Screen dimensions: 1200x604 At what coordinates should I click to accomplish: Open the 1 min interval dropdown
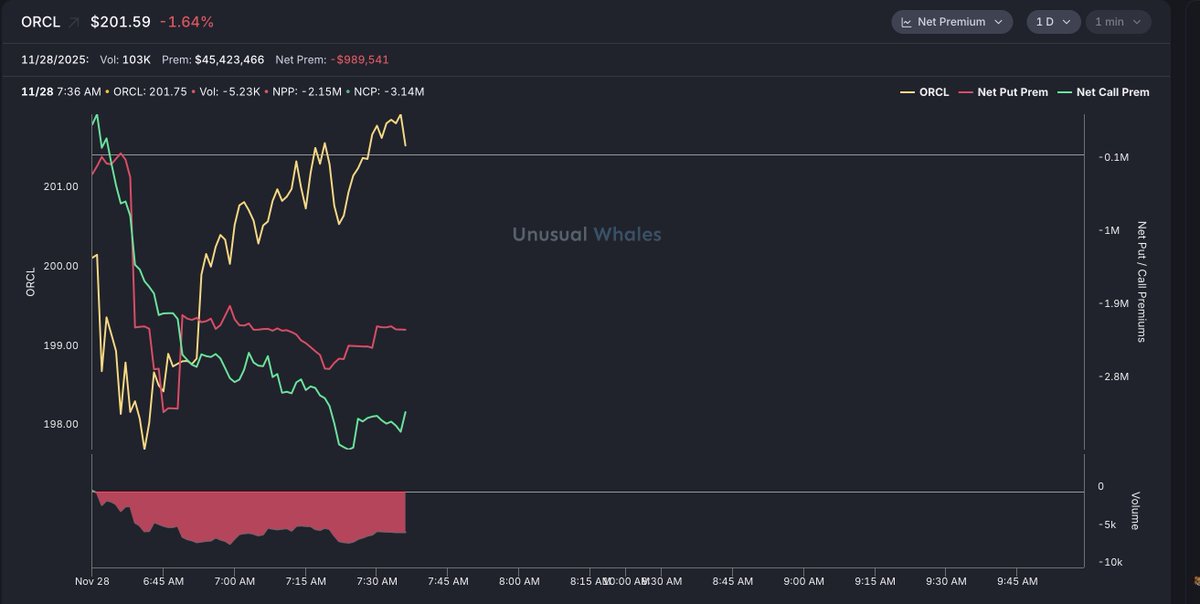click(1118, 22)
